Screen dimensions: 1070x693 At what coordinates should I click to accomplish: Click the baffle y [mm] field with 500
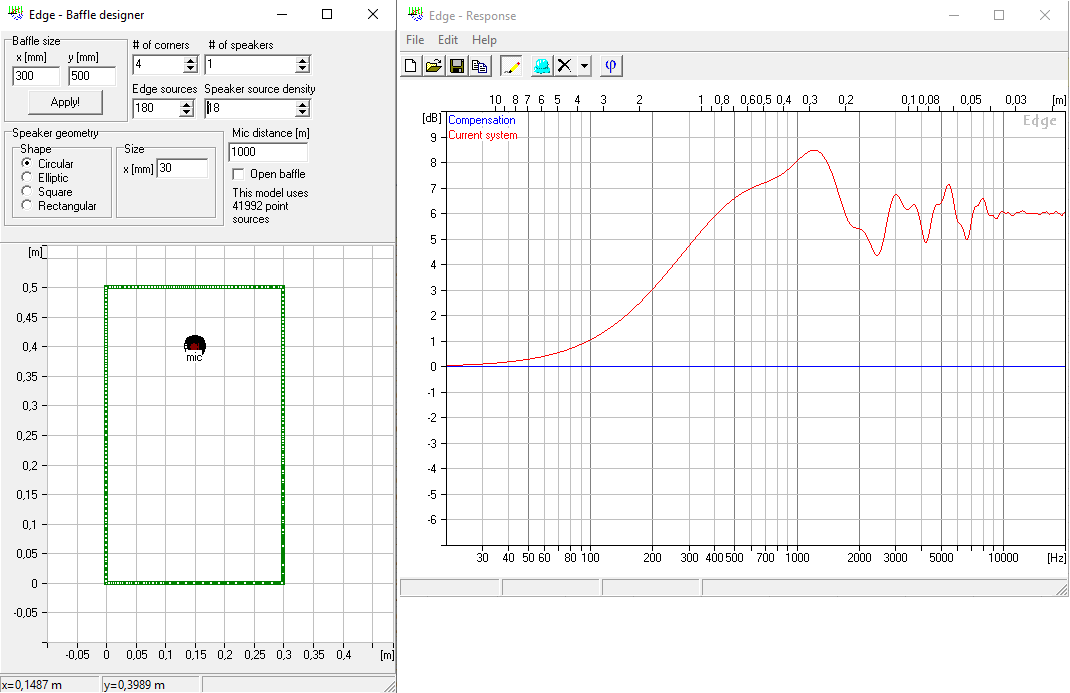[92, 76]
